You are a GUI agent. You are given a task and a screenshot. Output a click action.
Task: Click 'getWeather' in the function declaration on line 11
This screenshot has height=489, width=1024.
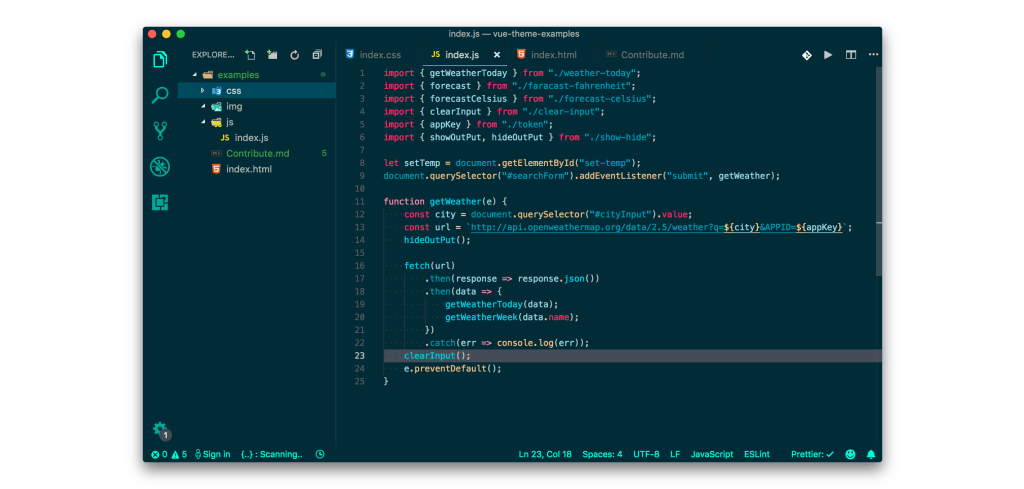click(455, 202)
